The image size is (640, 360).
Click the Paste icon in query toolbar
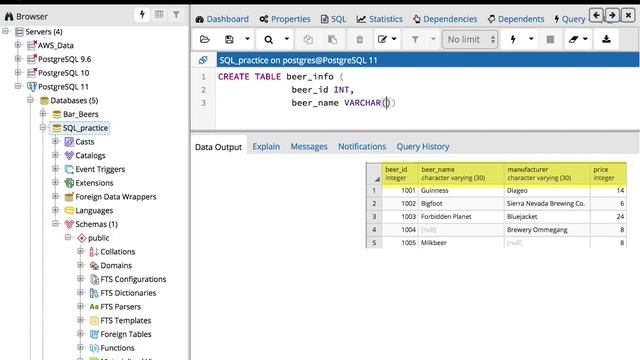[x=332, y=40]
